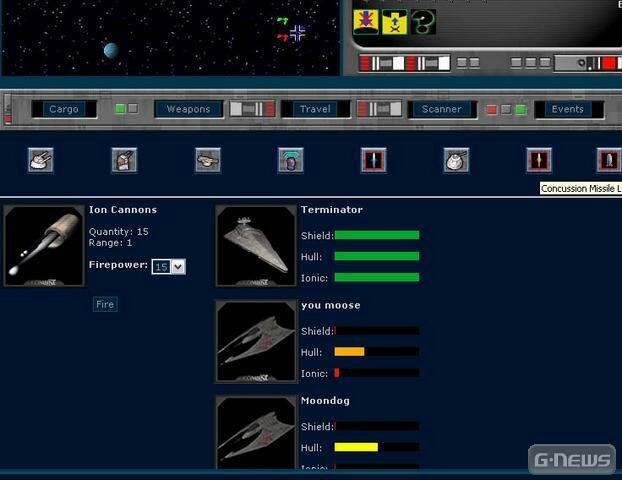Click the blue crosshair marker on the map

tap(298, 33)
